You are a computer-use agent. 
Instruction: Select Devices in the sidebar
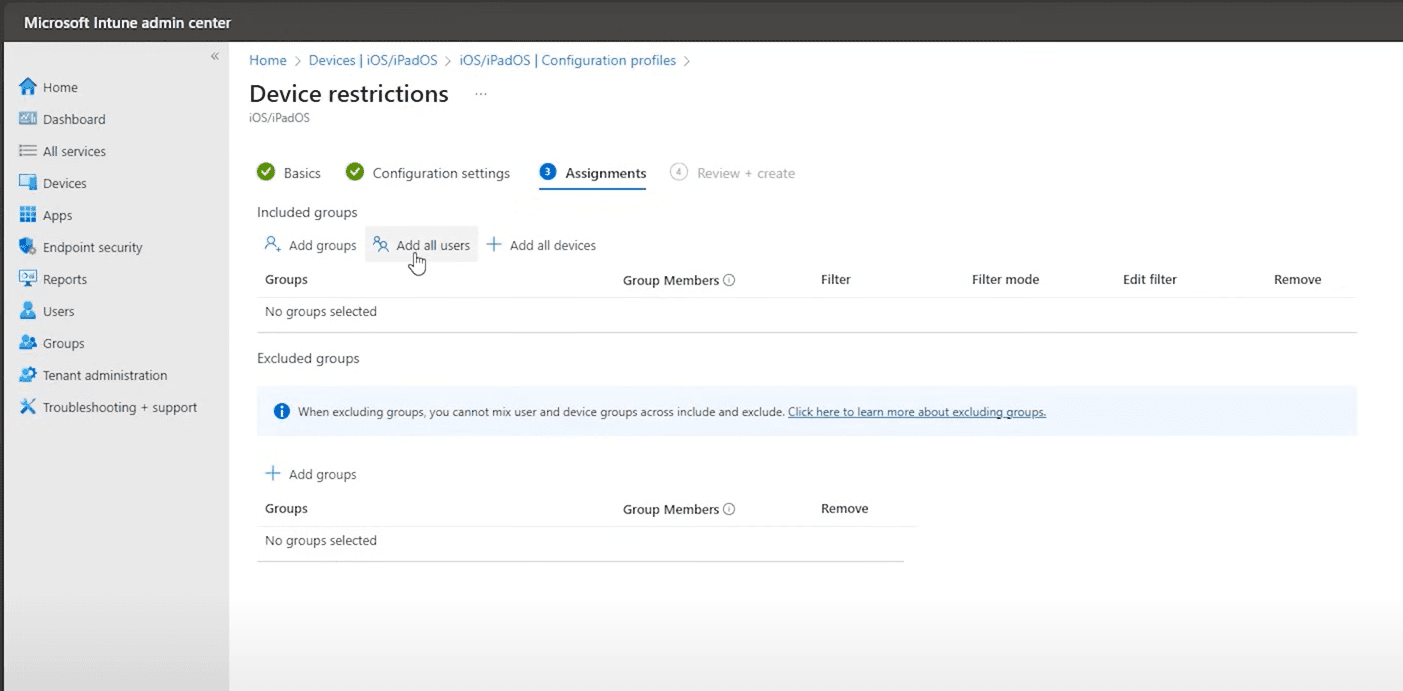pyautogui.click(x=61, y=183)
